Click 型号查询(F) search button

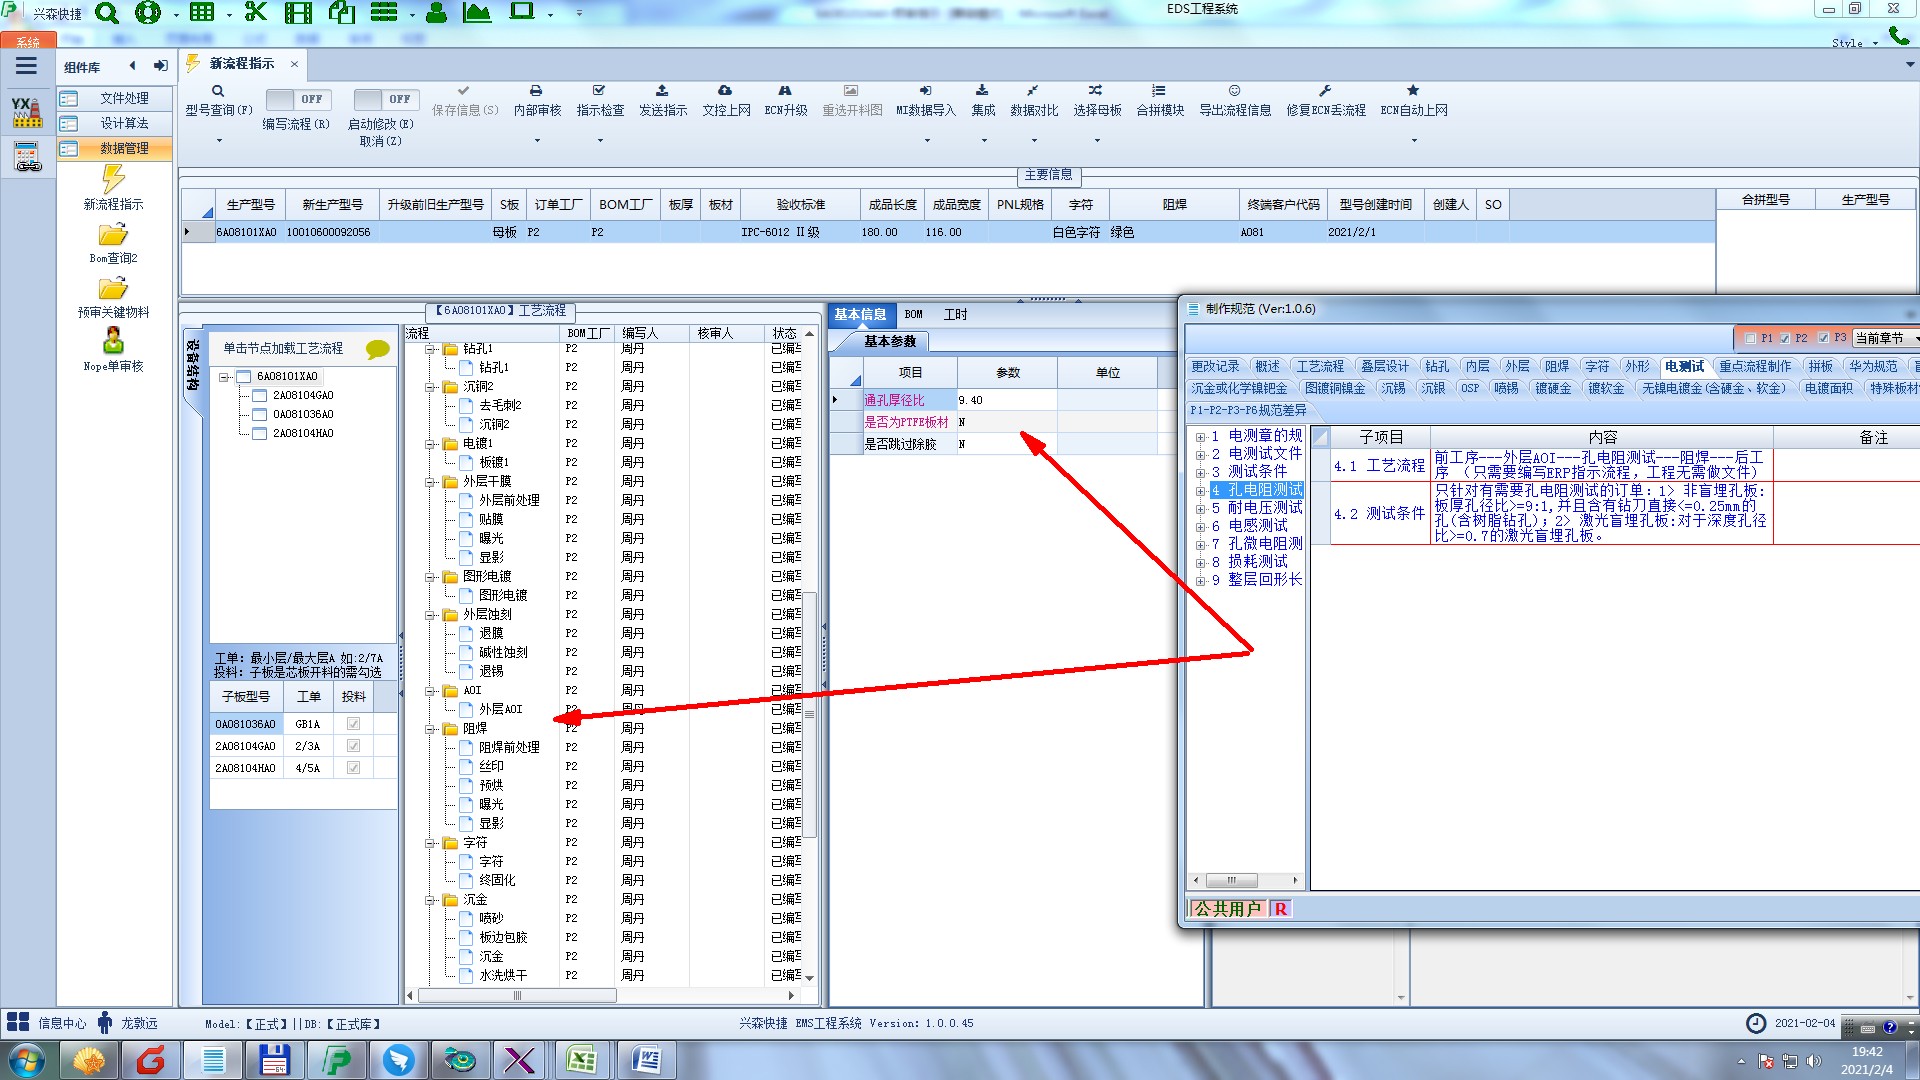218,101
